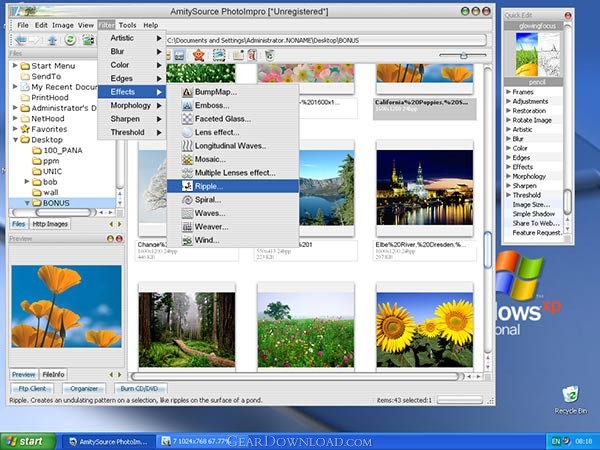Click the red close circle on Preview panel

point(119,239)
